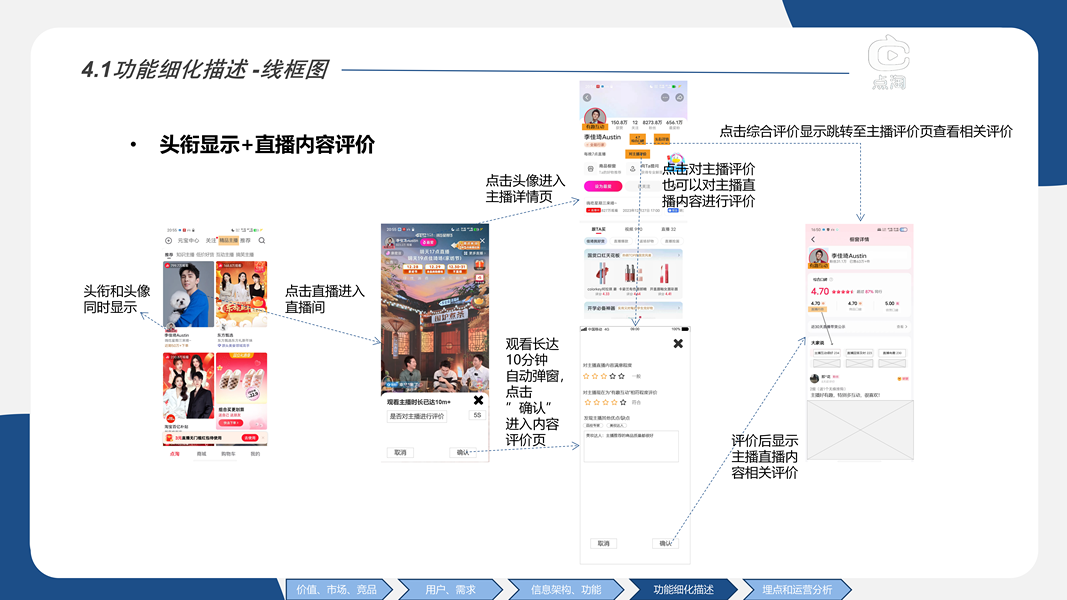Screen dimensions: 1067x600
Task: Click the first lipstick product image
Action: click(x=602, y=273)
